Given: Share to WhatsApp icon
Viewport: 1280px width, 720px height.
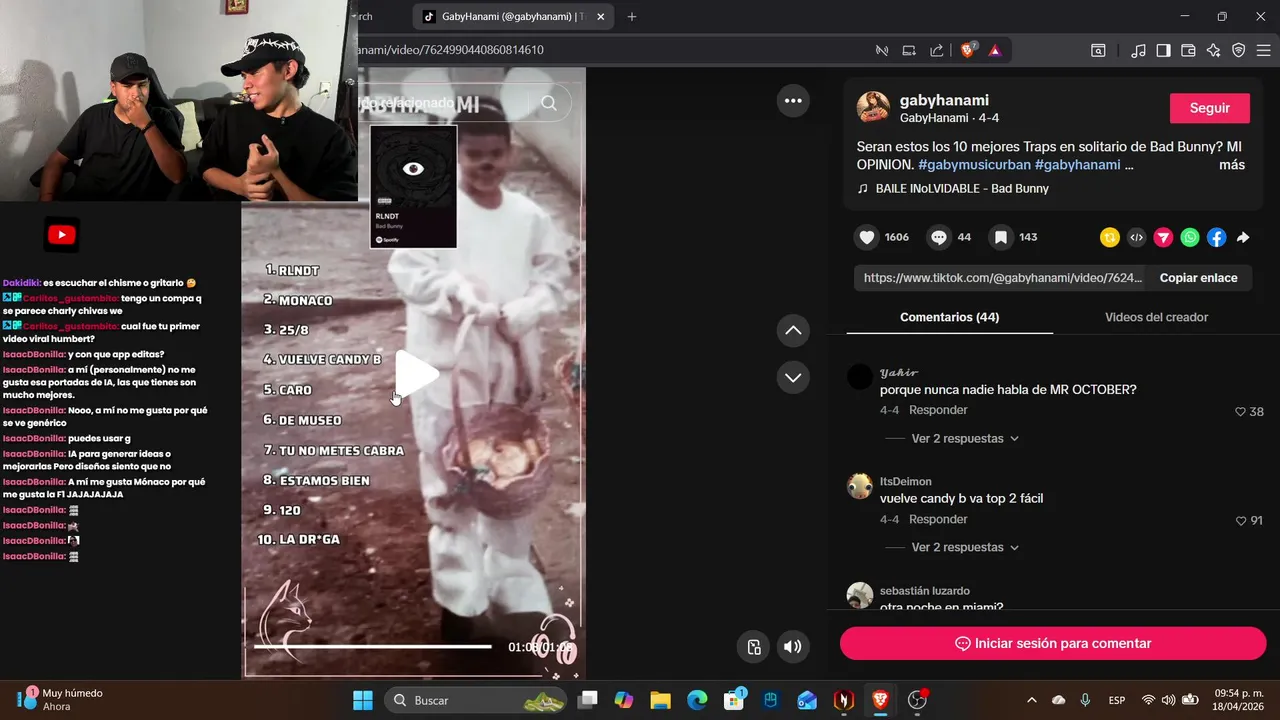Looking at the screenshot, I should [1189, 237].
